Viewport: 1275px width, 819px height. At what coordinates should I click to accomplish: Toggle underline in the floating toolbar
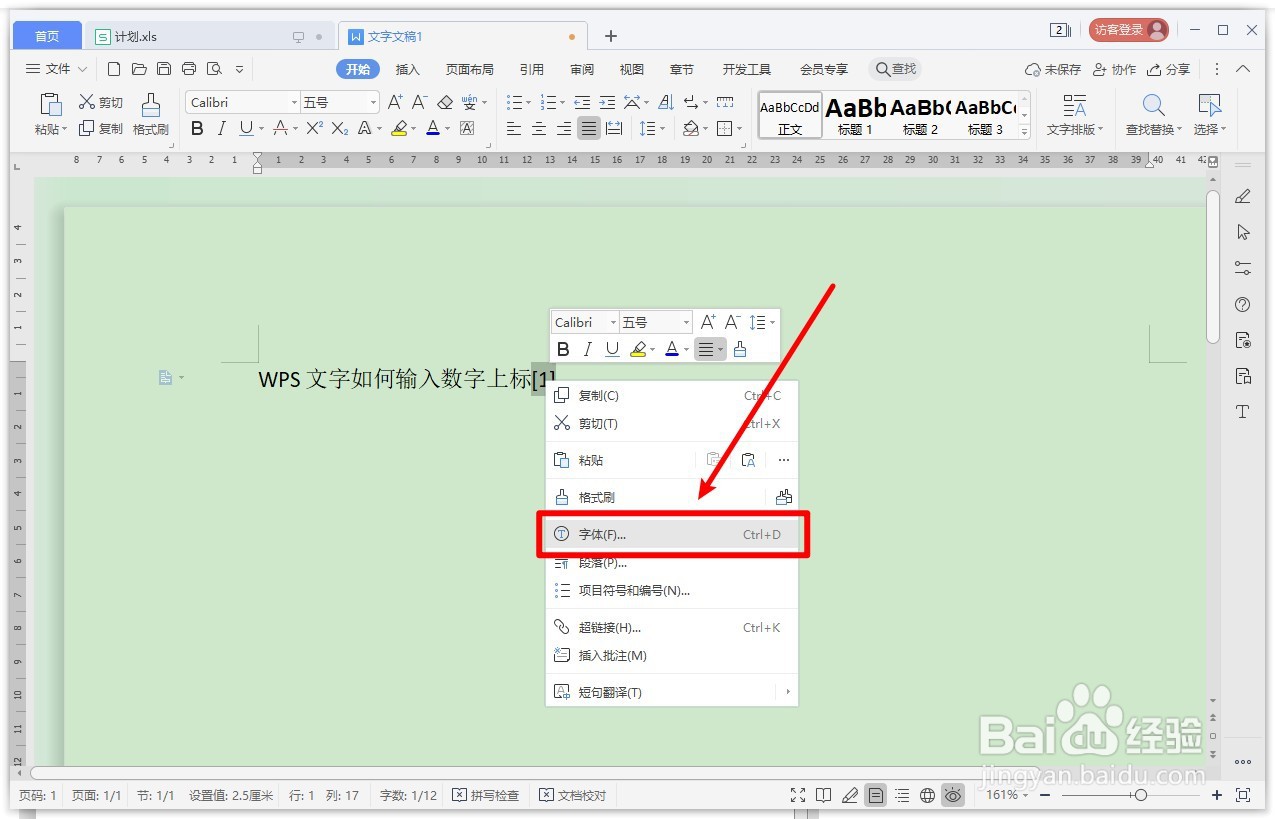[x=611, y=349]
